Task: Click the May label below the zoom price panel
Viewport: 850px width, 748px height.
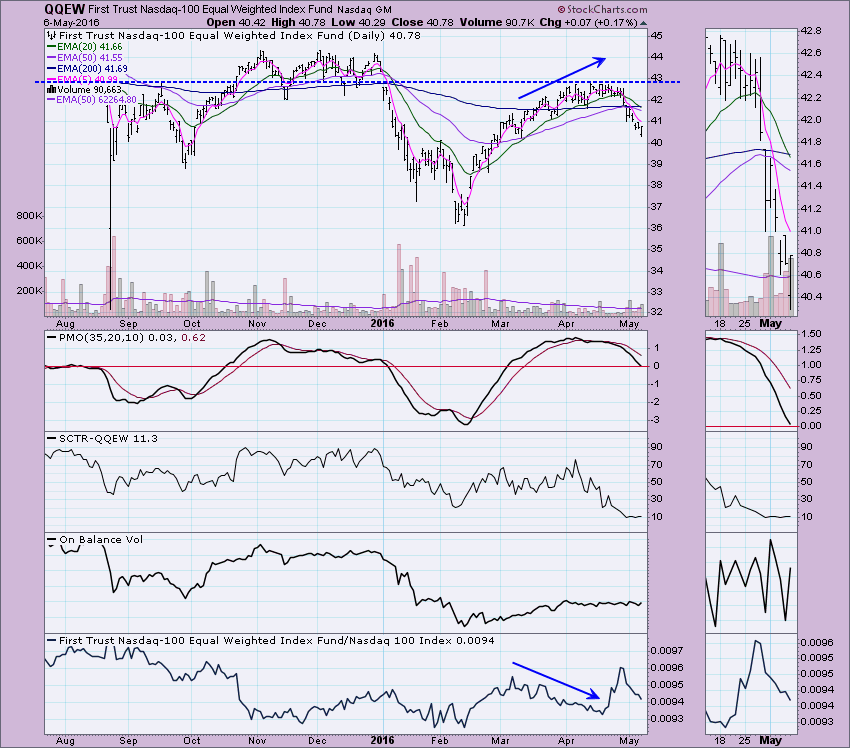Action: [770, 324]
